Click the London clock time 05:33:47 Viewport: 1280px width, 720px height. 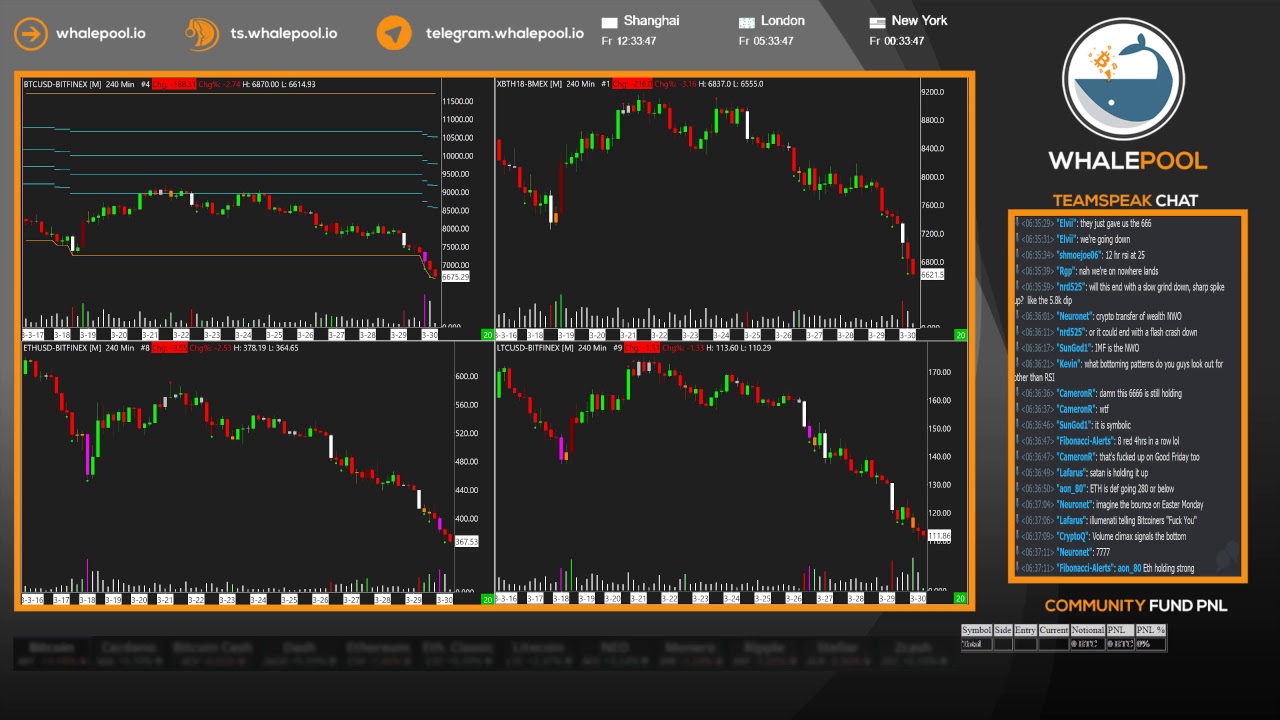click(774, 41)
